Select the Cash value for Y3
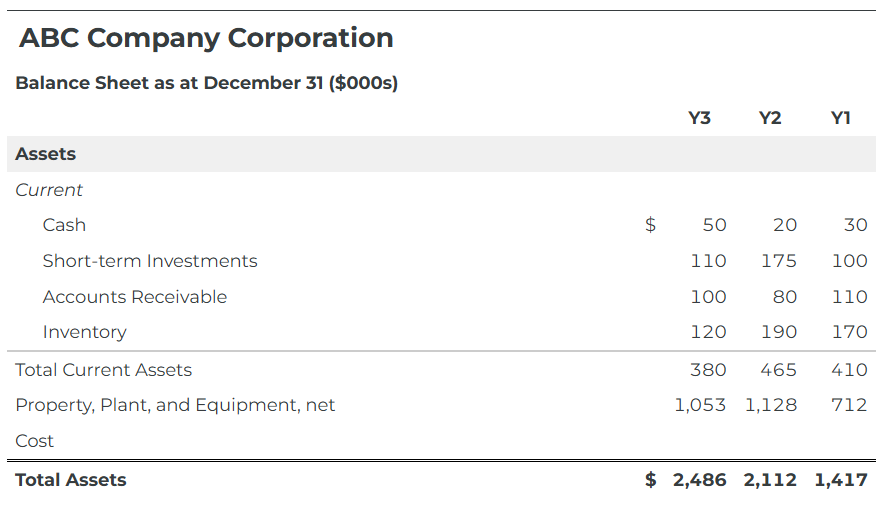Screen dimensions: 888x507 [x=714, y=225]
